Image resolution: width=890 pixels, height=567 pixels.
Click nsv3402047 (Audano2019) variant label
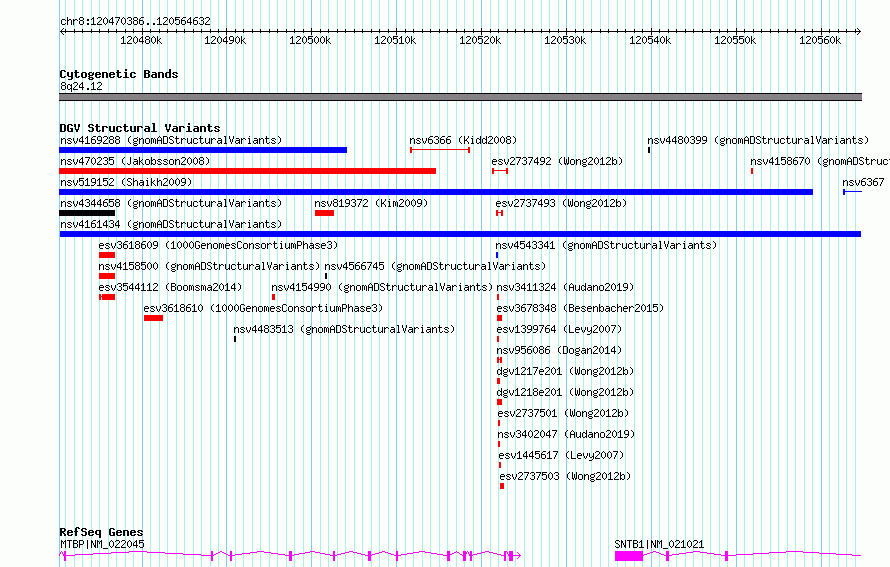[566, 434]
